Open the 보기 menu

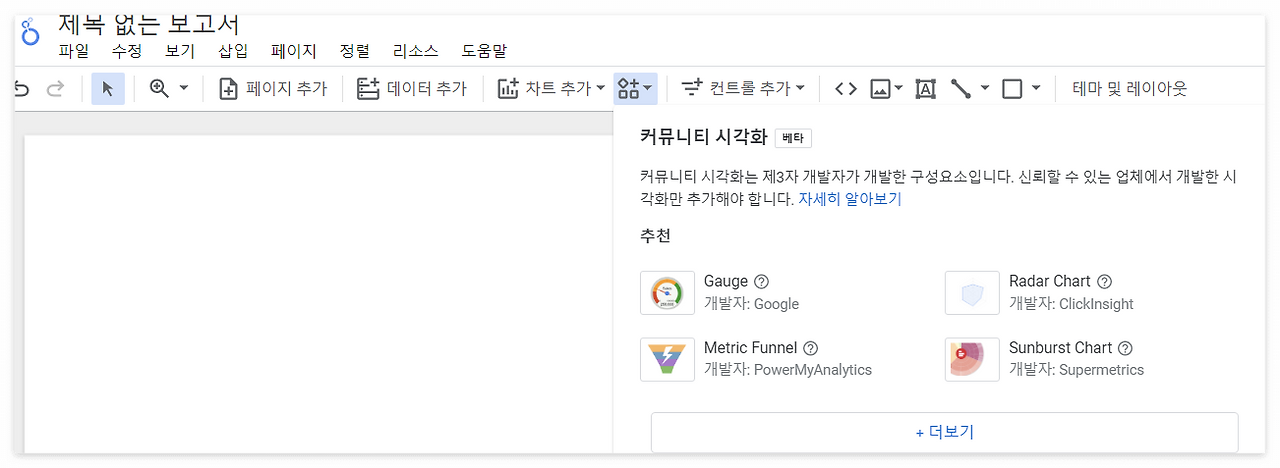click(x=180, y=51)
